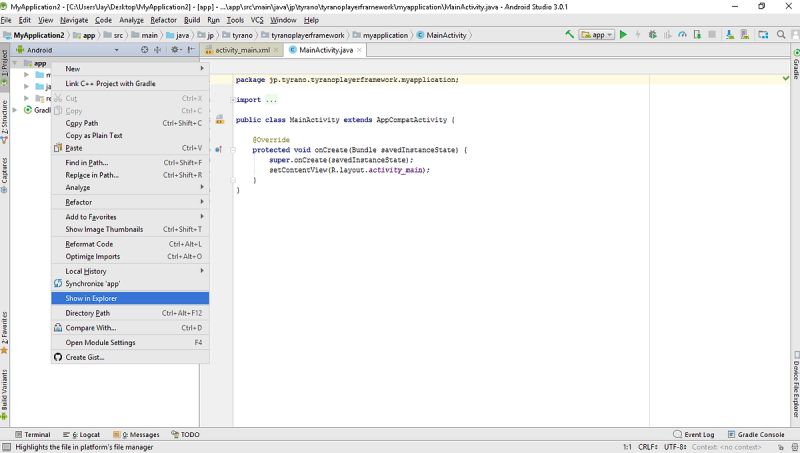800x453 pixels.
Task: Click the collapse all icon in Project panel
Action: pos(158,49)
